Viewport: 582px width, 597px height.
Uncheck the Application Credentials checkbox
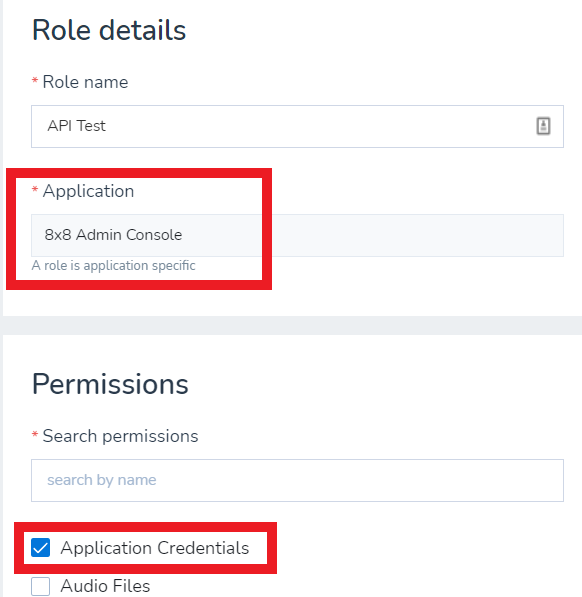(40, 548)
